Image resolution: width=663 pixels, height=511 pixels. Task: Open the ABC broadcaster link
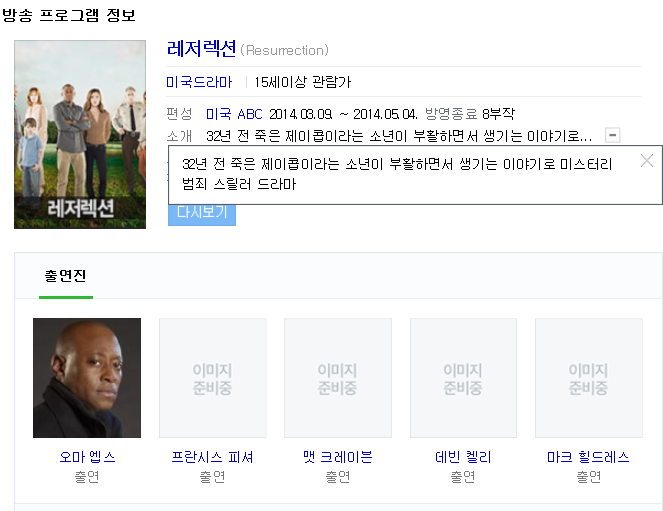click(249, 114)
